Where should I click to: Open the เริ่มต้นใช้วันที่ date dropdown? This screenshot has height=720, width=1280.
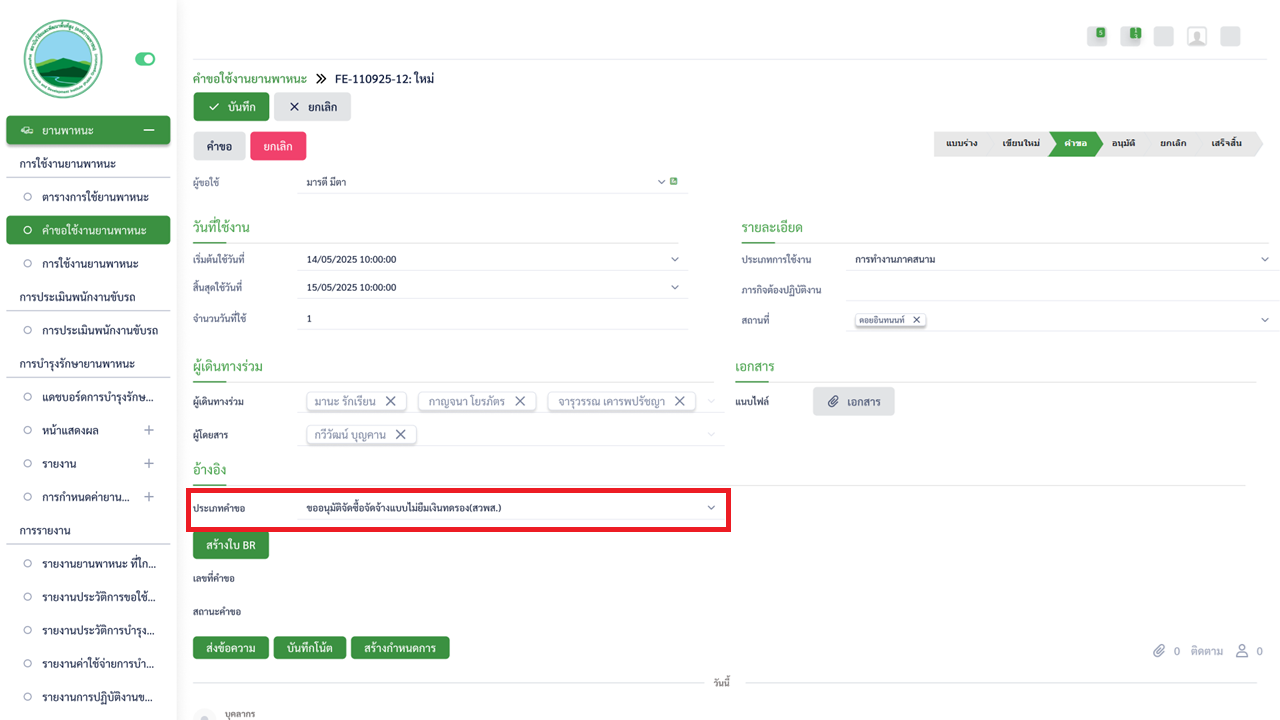point(675,259)
